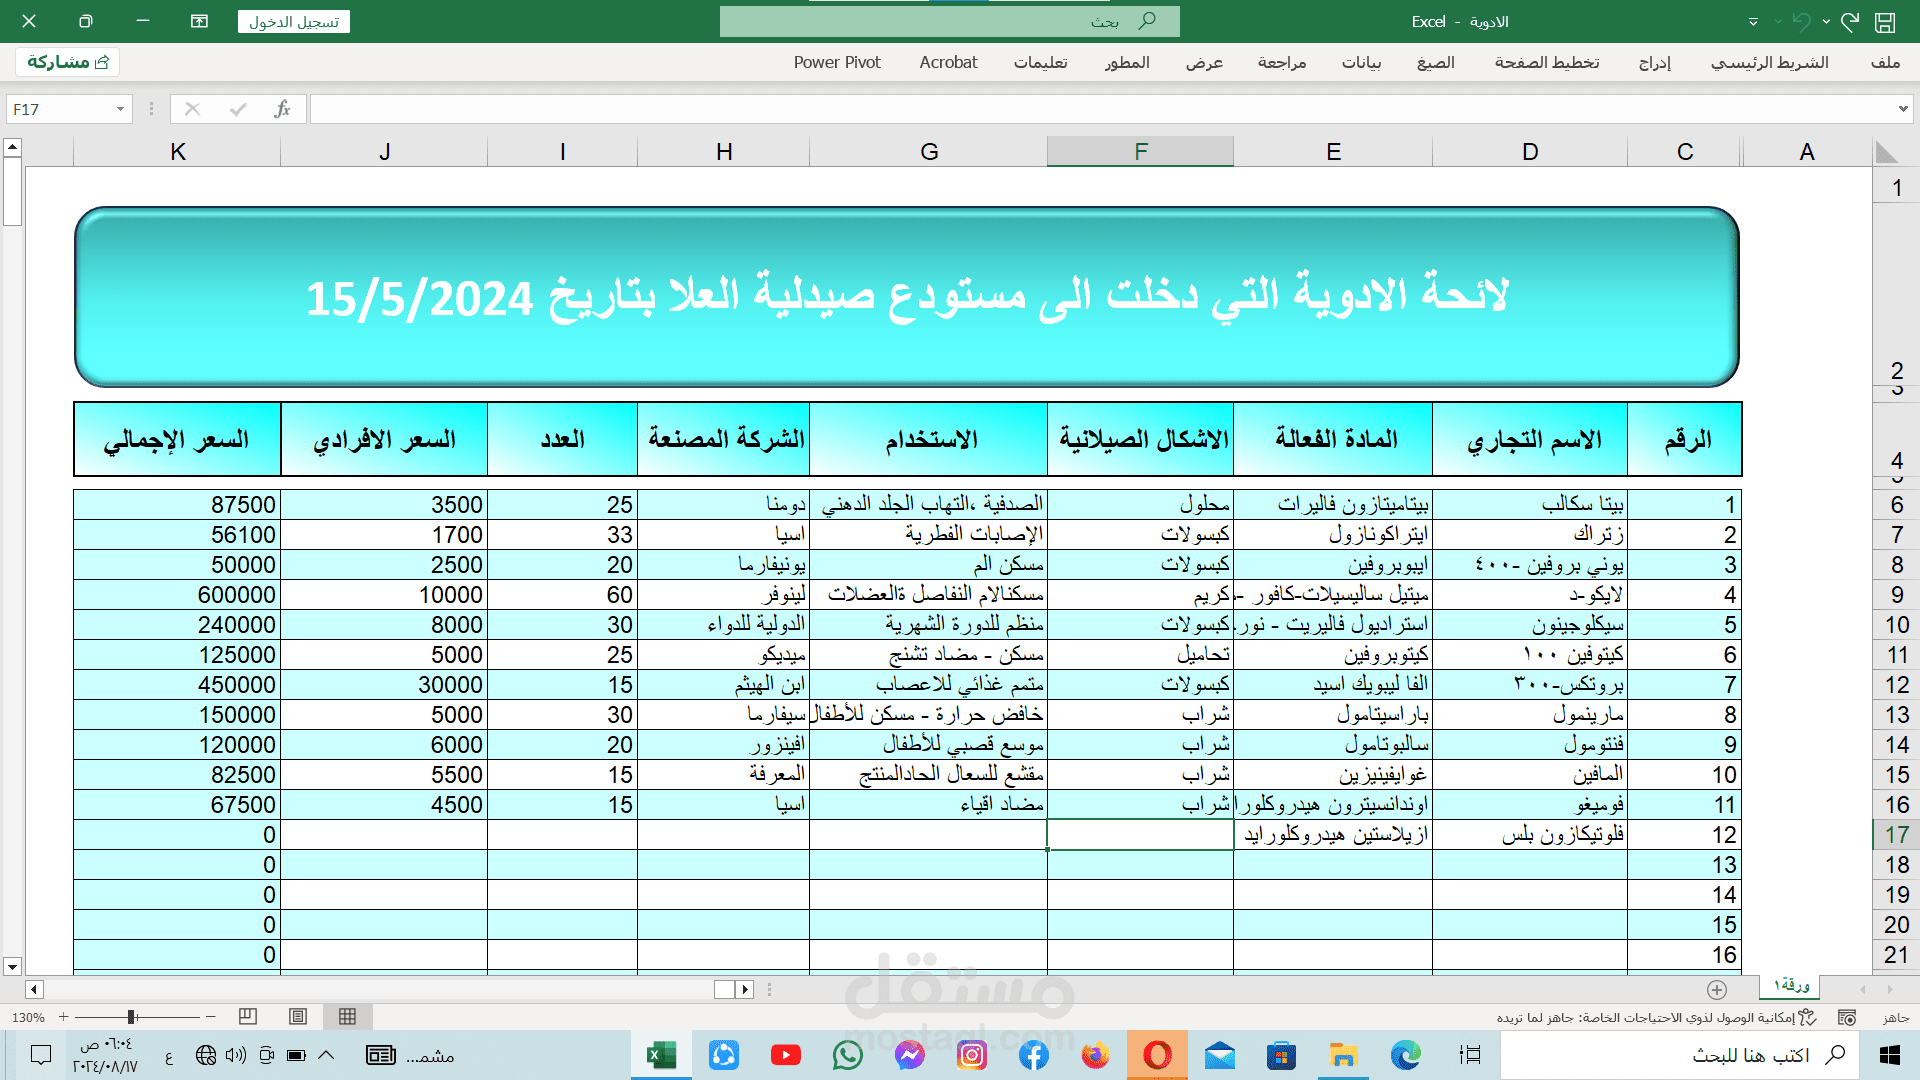Viewport: 1920px width, 1080px height.
Task: Click the Save icon in title bar
Action: (1885, 22)
